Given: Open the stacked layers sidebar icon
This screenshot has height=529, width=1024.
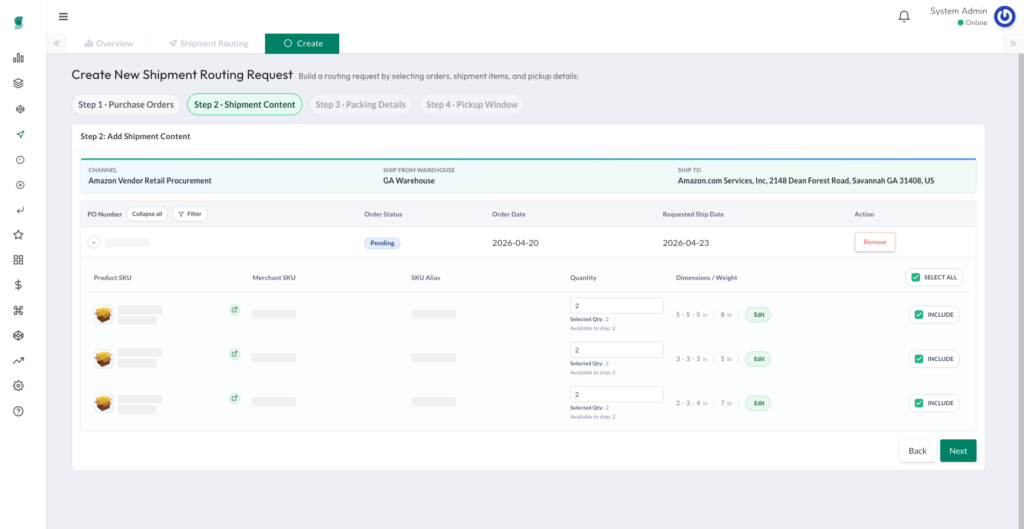Looking at the screenshot, I should coord(18,84).
